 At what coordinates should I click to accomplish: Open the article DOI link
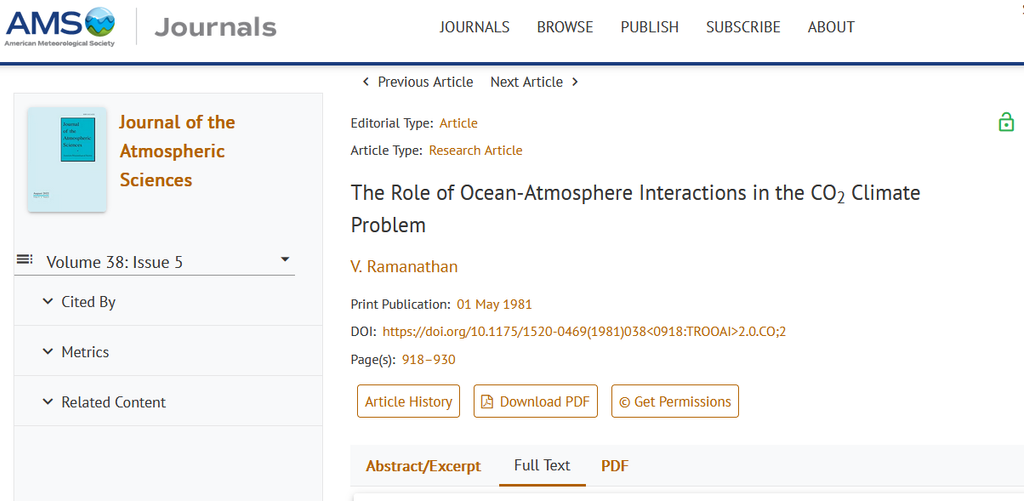tap(584, 332)
